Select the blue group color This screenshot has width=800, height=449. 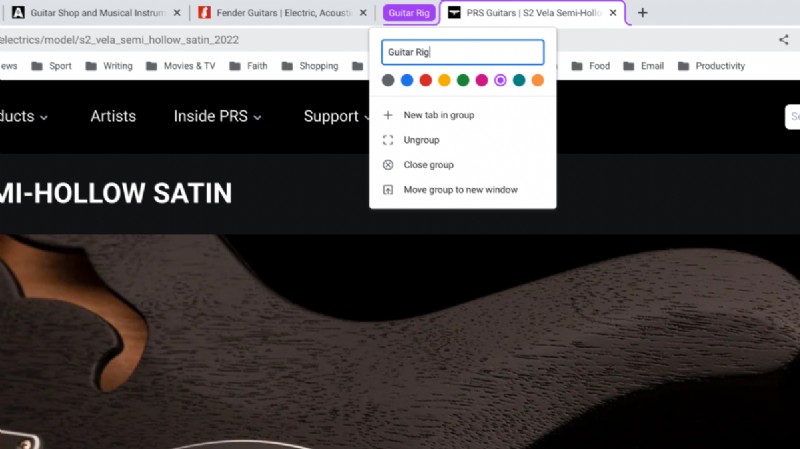tap(407, 80)
